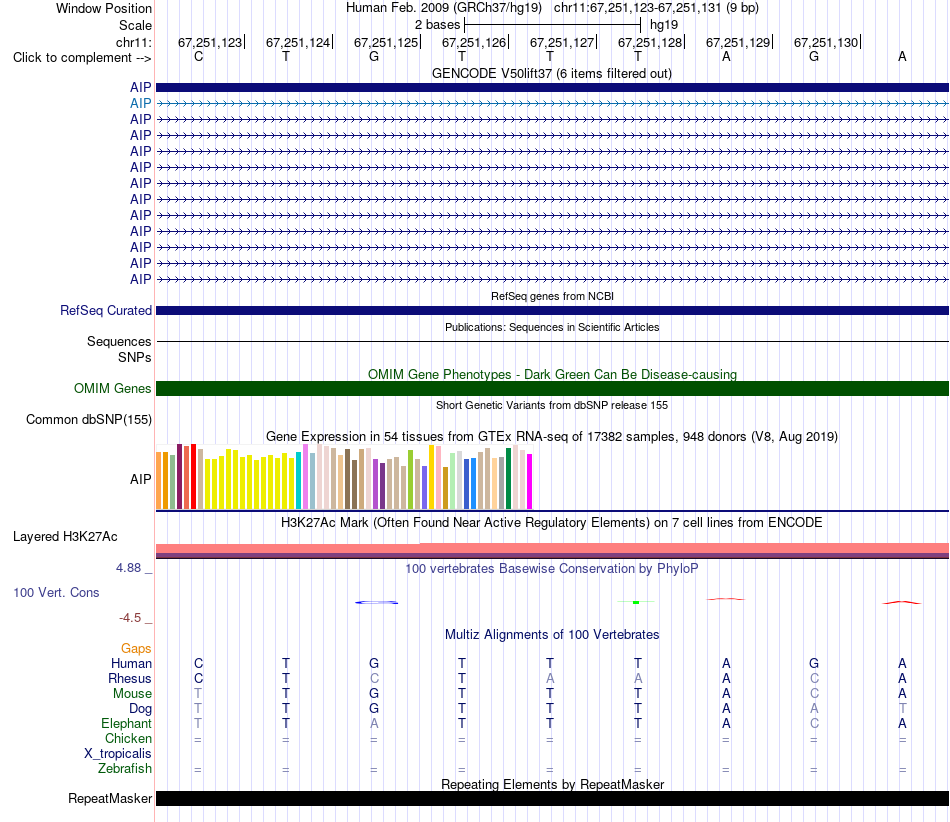Click the dark blue RefSeq Curated gene bar

click(x=552, y=310)
